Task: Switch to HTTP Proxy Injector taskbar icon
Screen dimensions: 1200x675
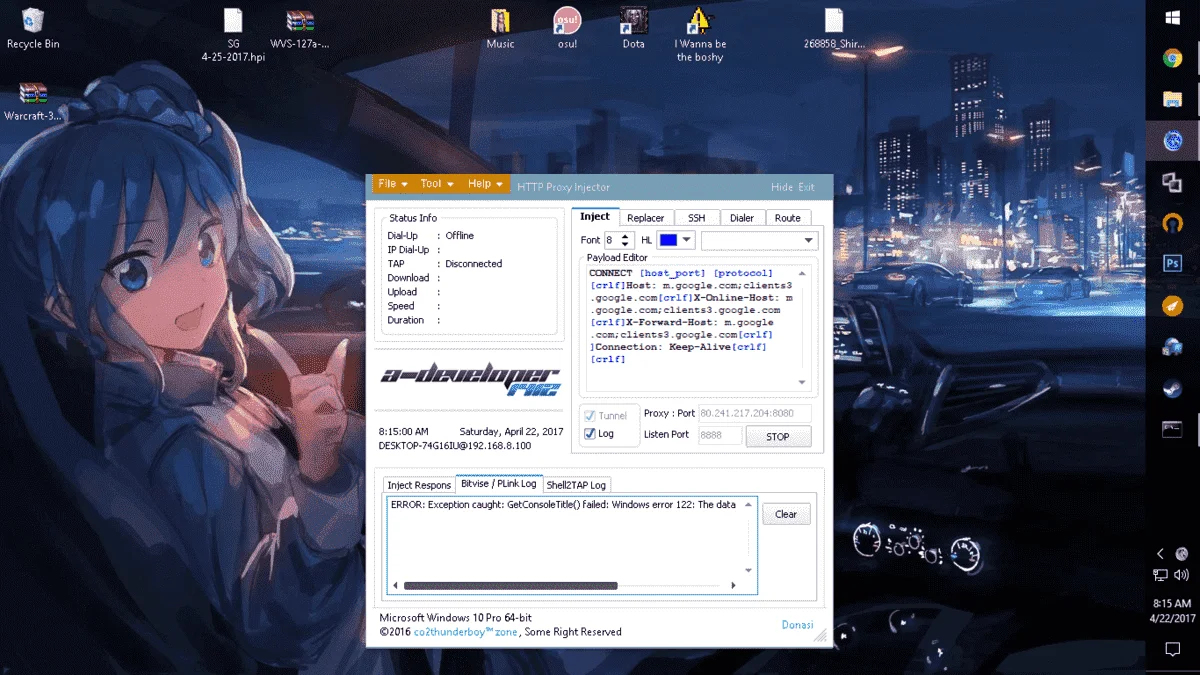Action: coord(1173,141)
